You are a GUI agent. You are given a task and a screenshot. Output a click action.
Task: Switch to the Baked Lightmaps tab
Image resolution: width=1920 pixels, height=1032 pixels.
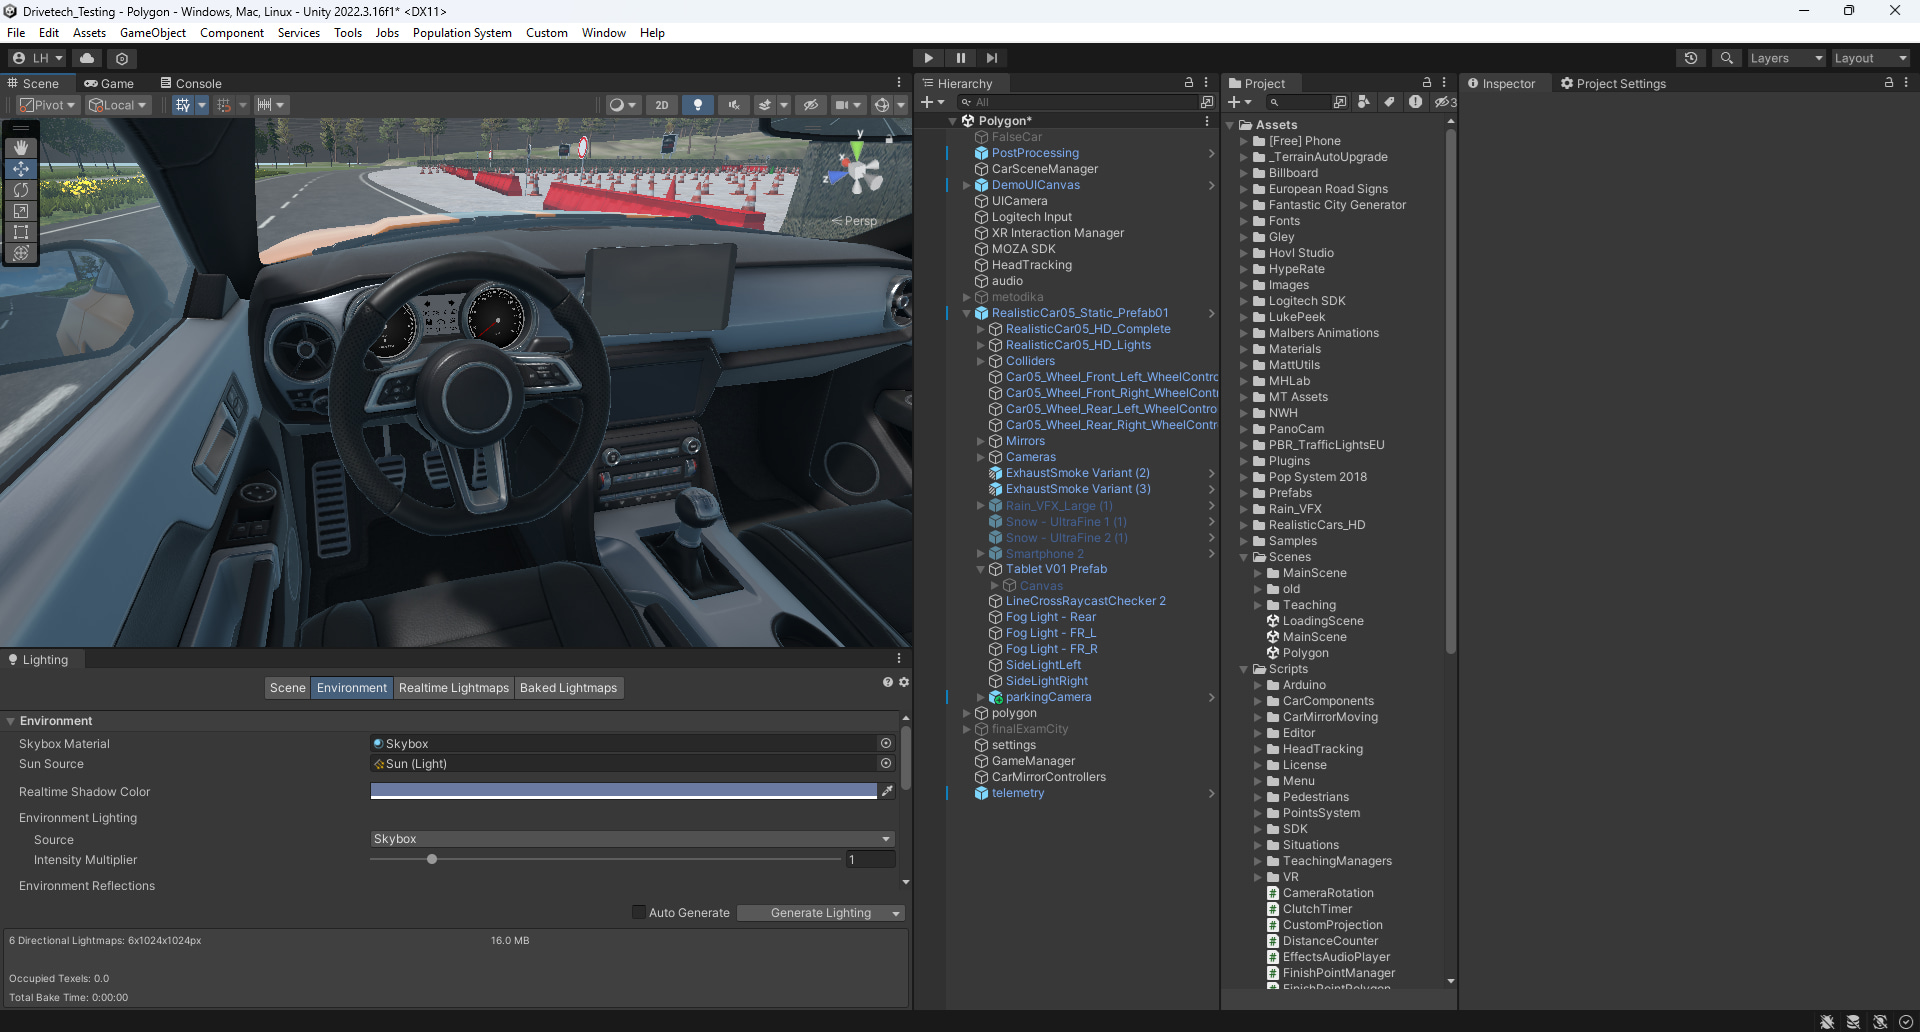point(568,688)
